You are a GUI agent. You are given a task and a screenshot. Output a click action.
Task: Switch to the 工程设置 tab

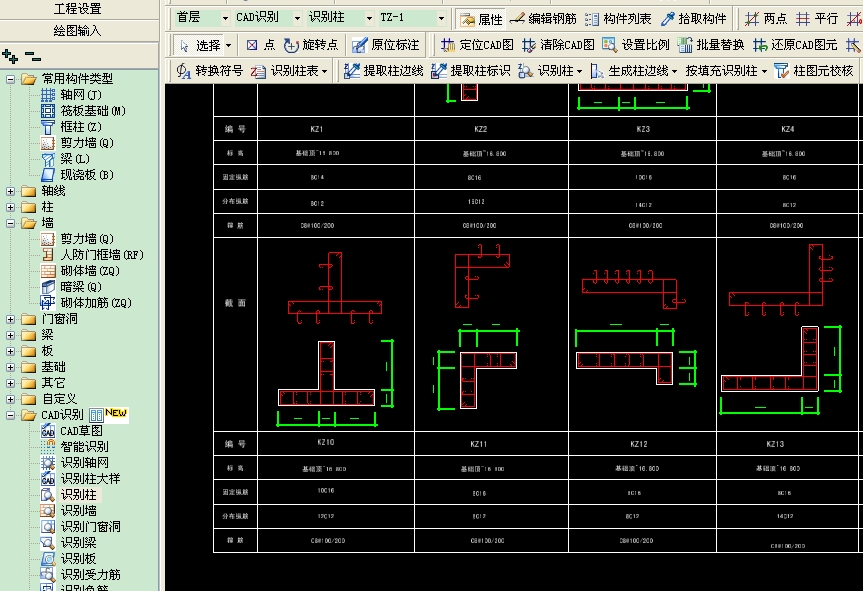(x=79, y=9)
